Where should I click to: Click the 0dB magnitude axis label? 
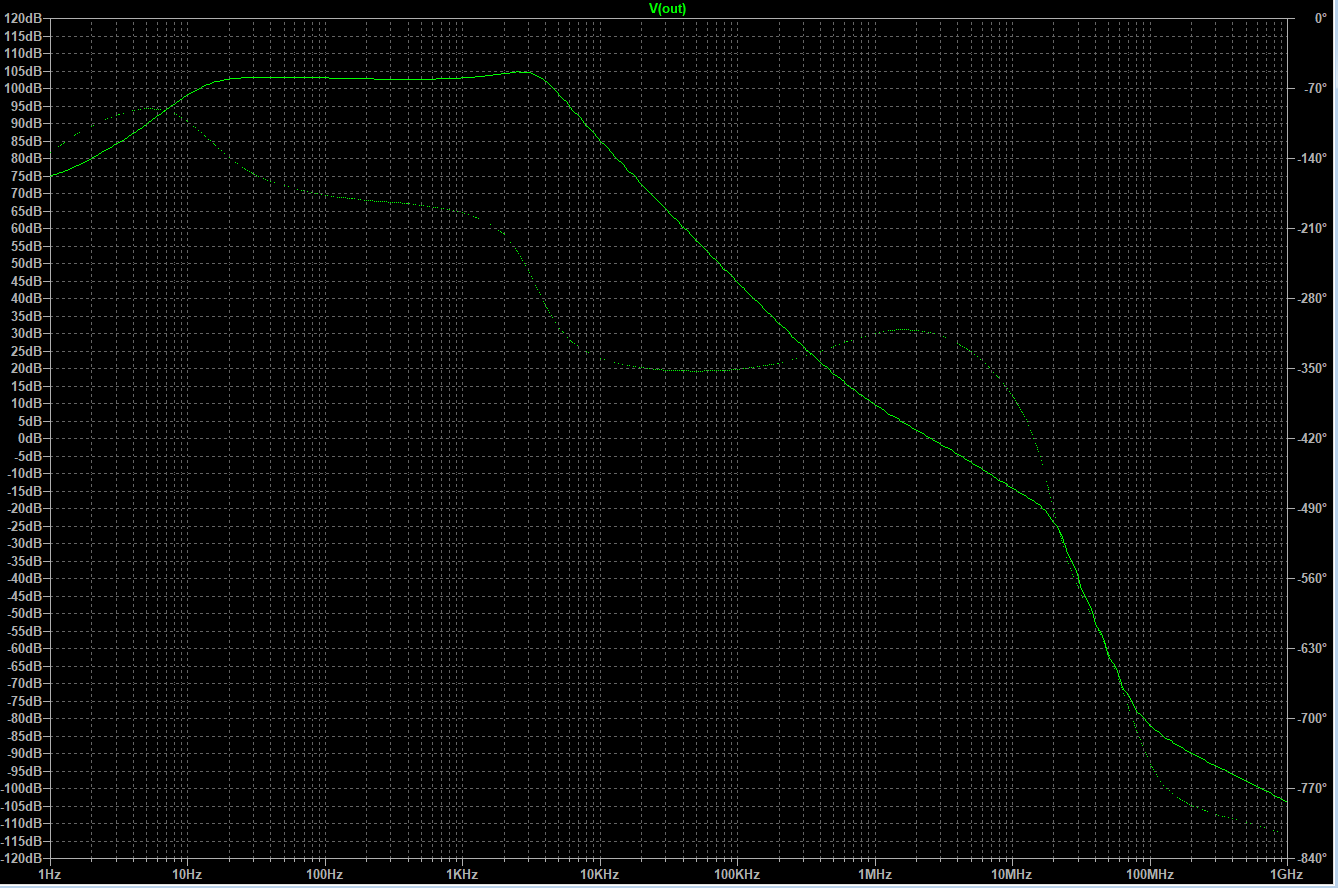tap(31, 438)
